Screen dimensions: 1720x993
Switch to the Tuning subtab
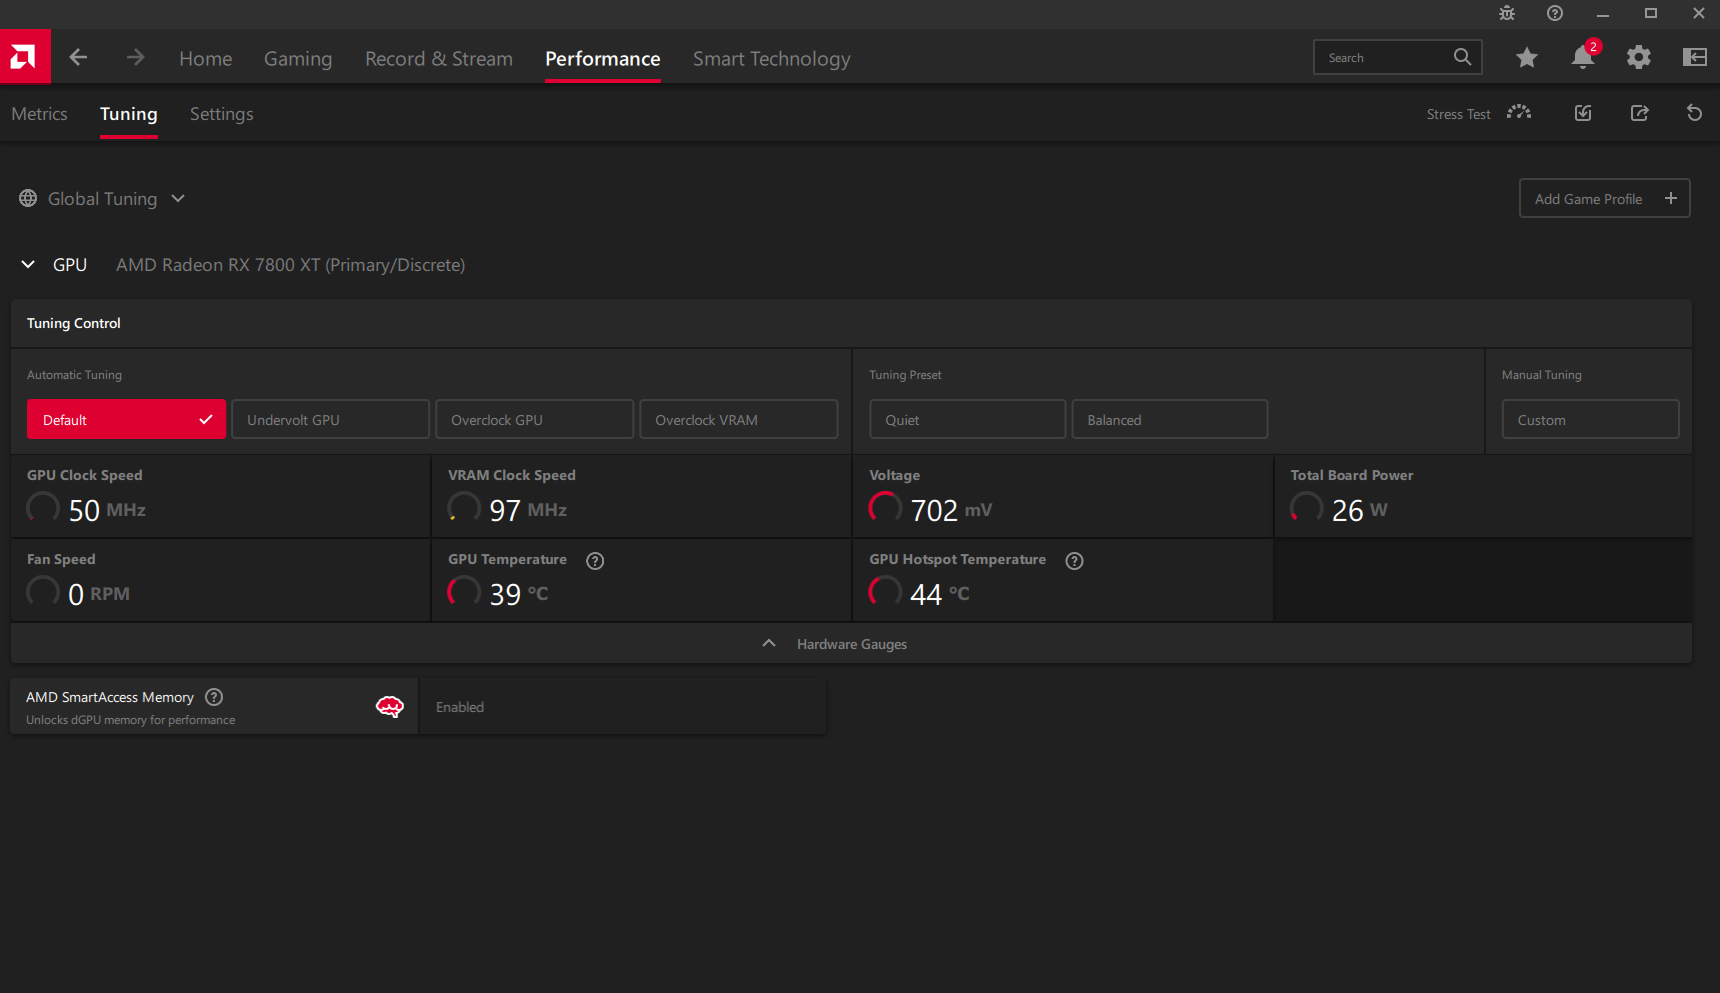pos(129,114)
